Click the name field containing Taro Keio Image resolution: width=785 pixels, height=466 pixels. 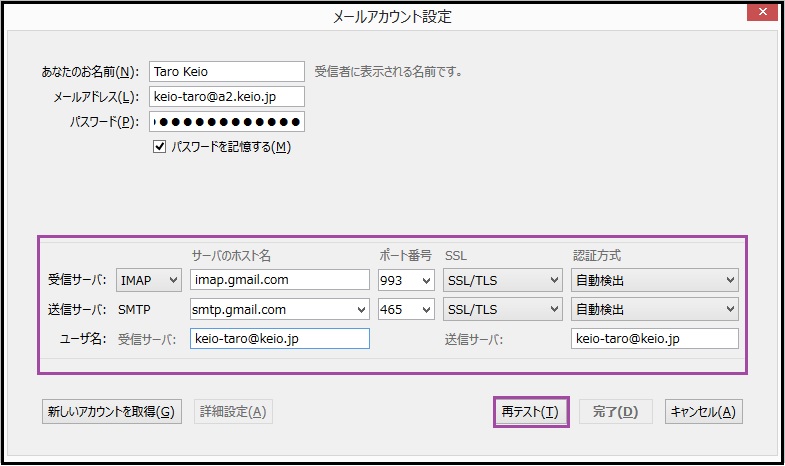click(226, 72)
